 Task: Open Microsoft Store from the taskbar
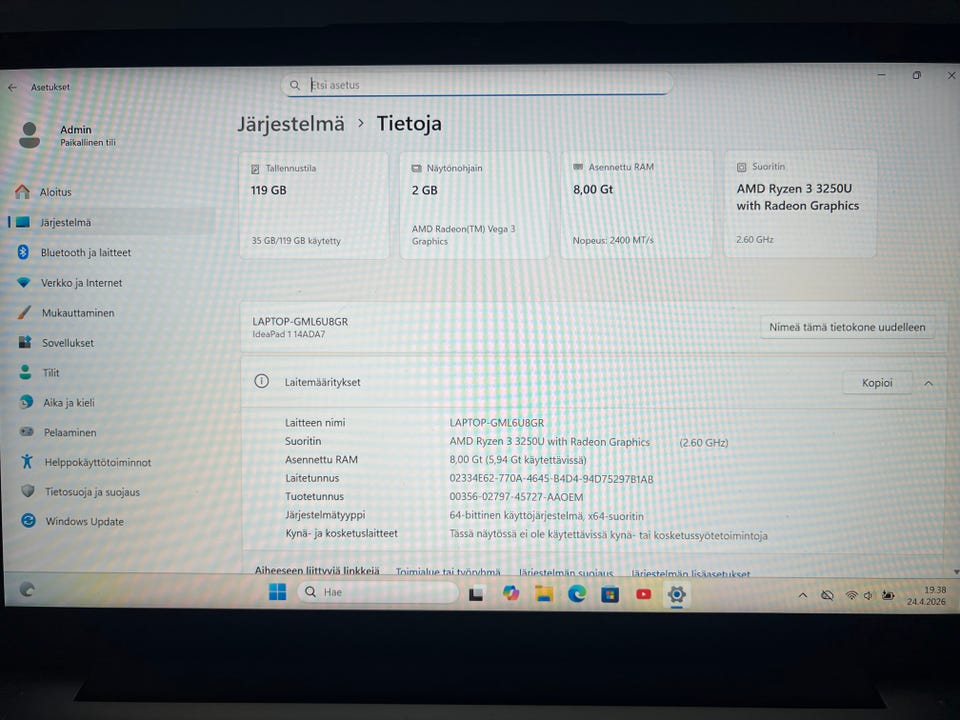point(610,594)
